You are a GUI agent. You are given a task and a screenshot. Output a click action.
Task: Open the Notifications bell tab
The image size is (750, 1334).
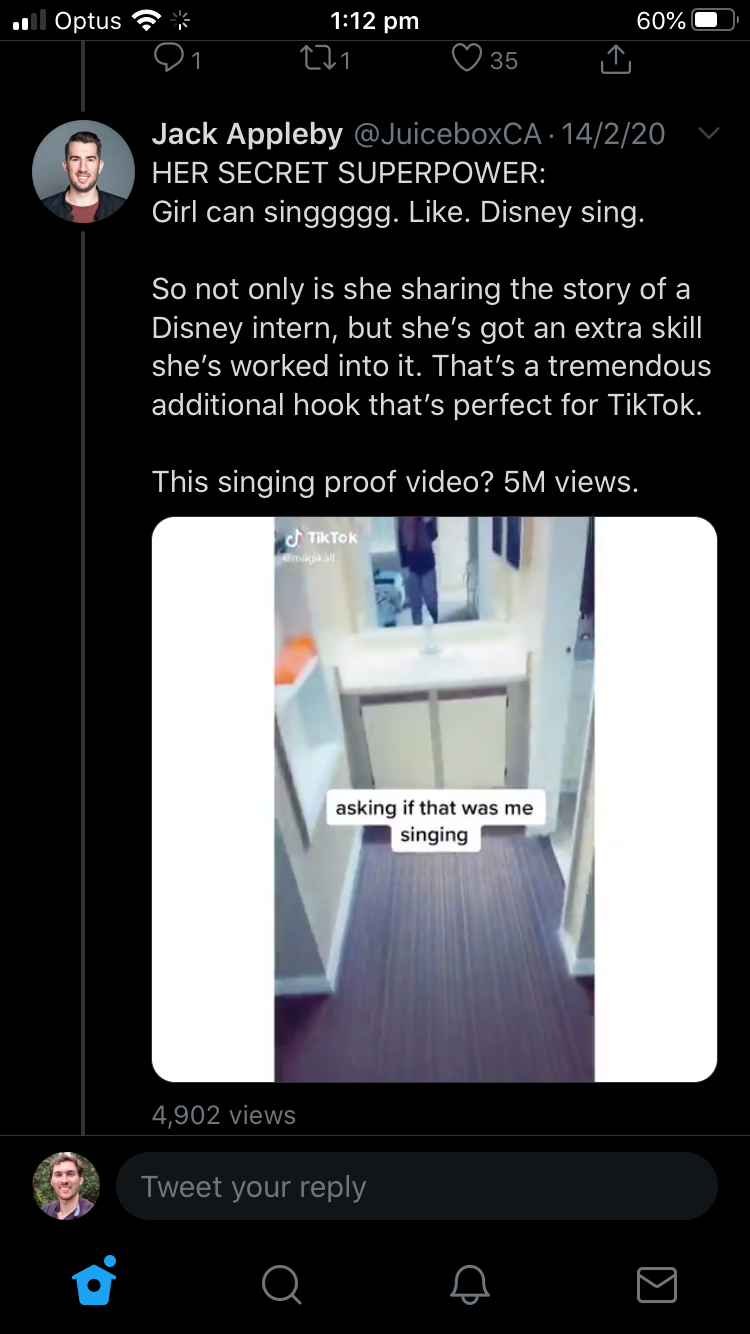[x=469, y=1284]
